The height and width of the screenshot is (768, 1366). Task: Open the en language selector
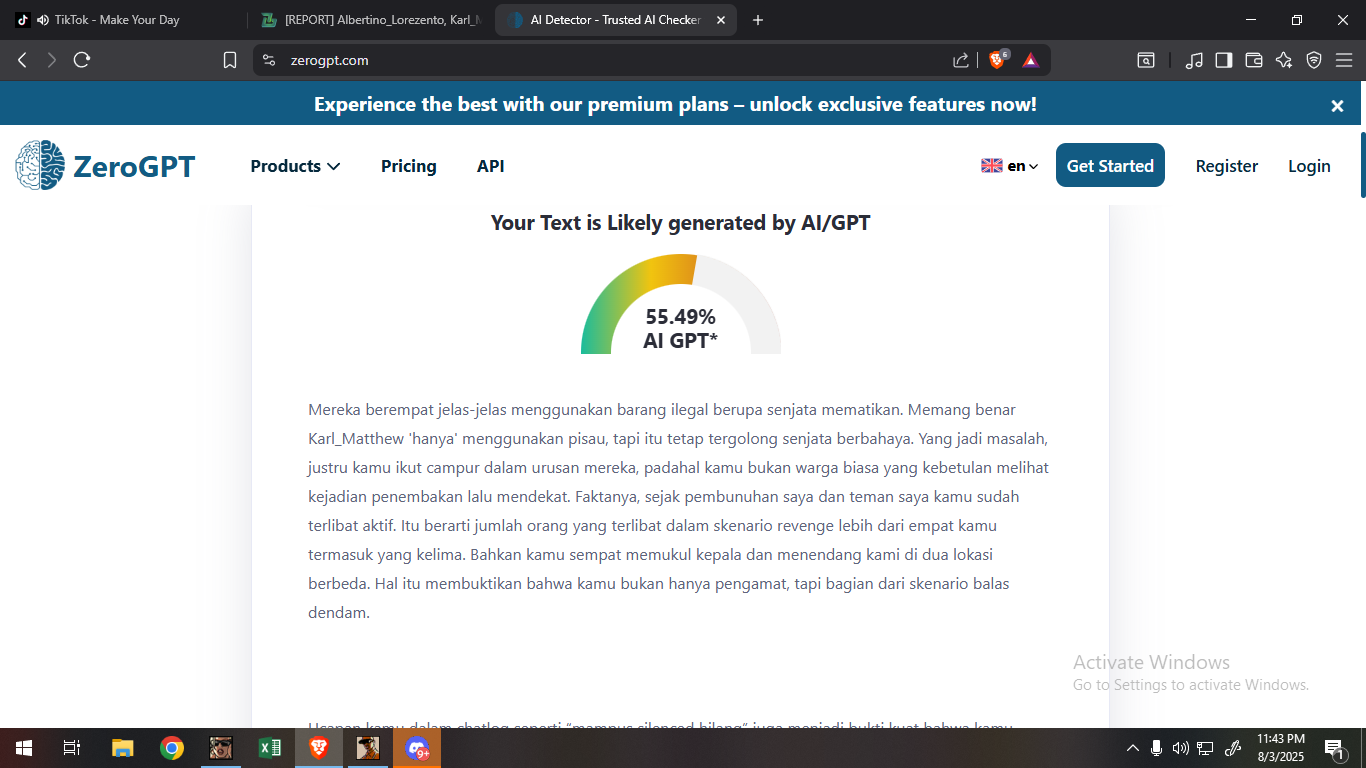1010,166
